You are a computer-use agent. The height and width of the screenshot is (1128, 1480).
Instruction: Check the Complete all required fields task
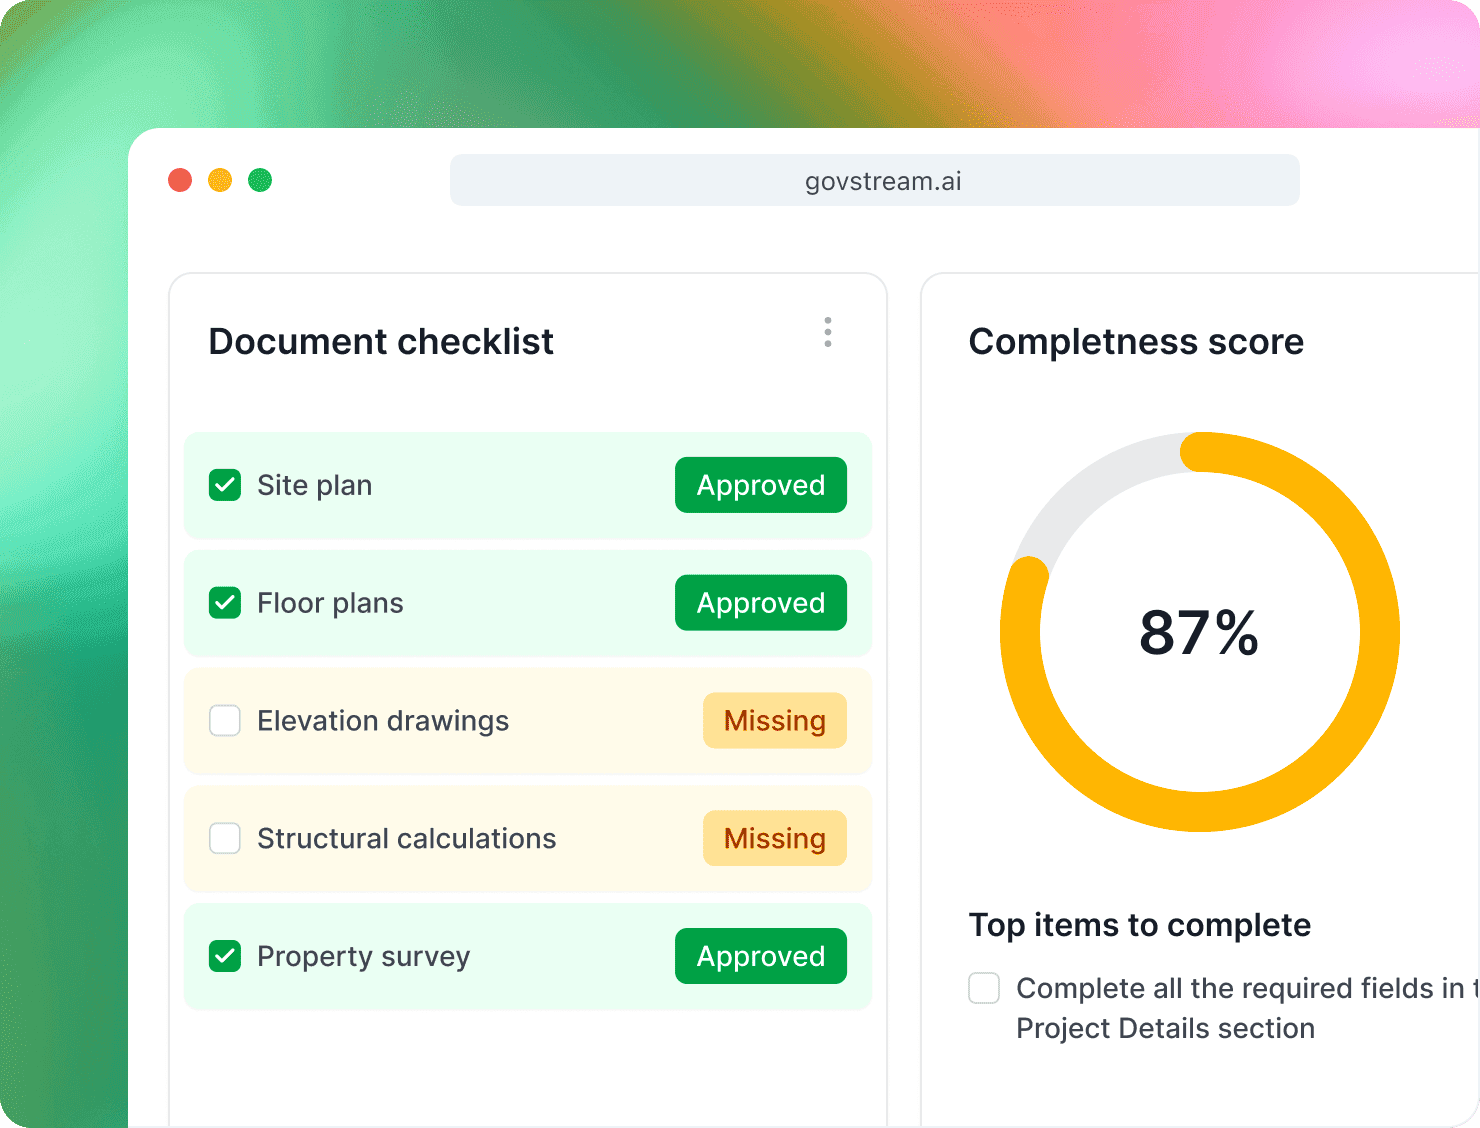[x=984, y=987]
